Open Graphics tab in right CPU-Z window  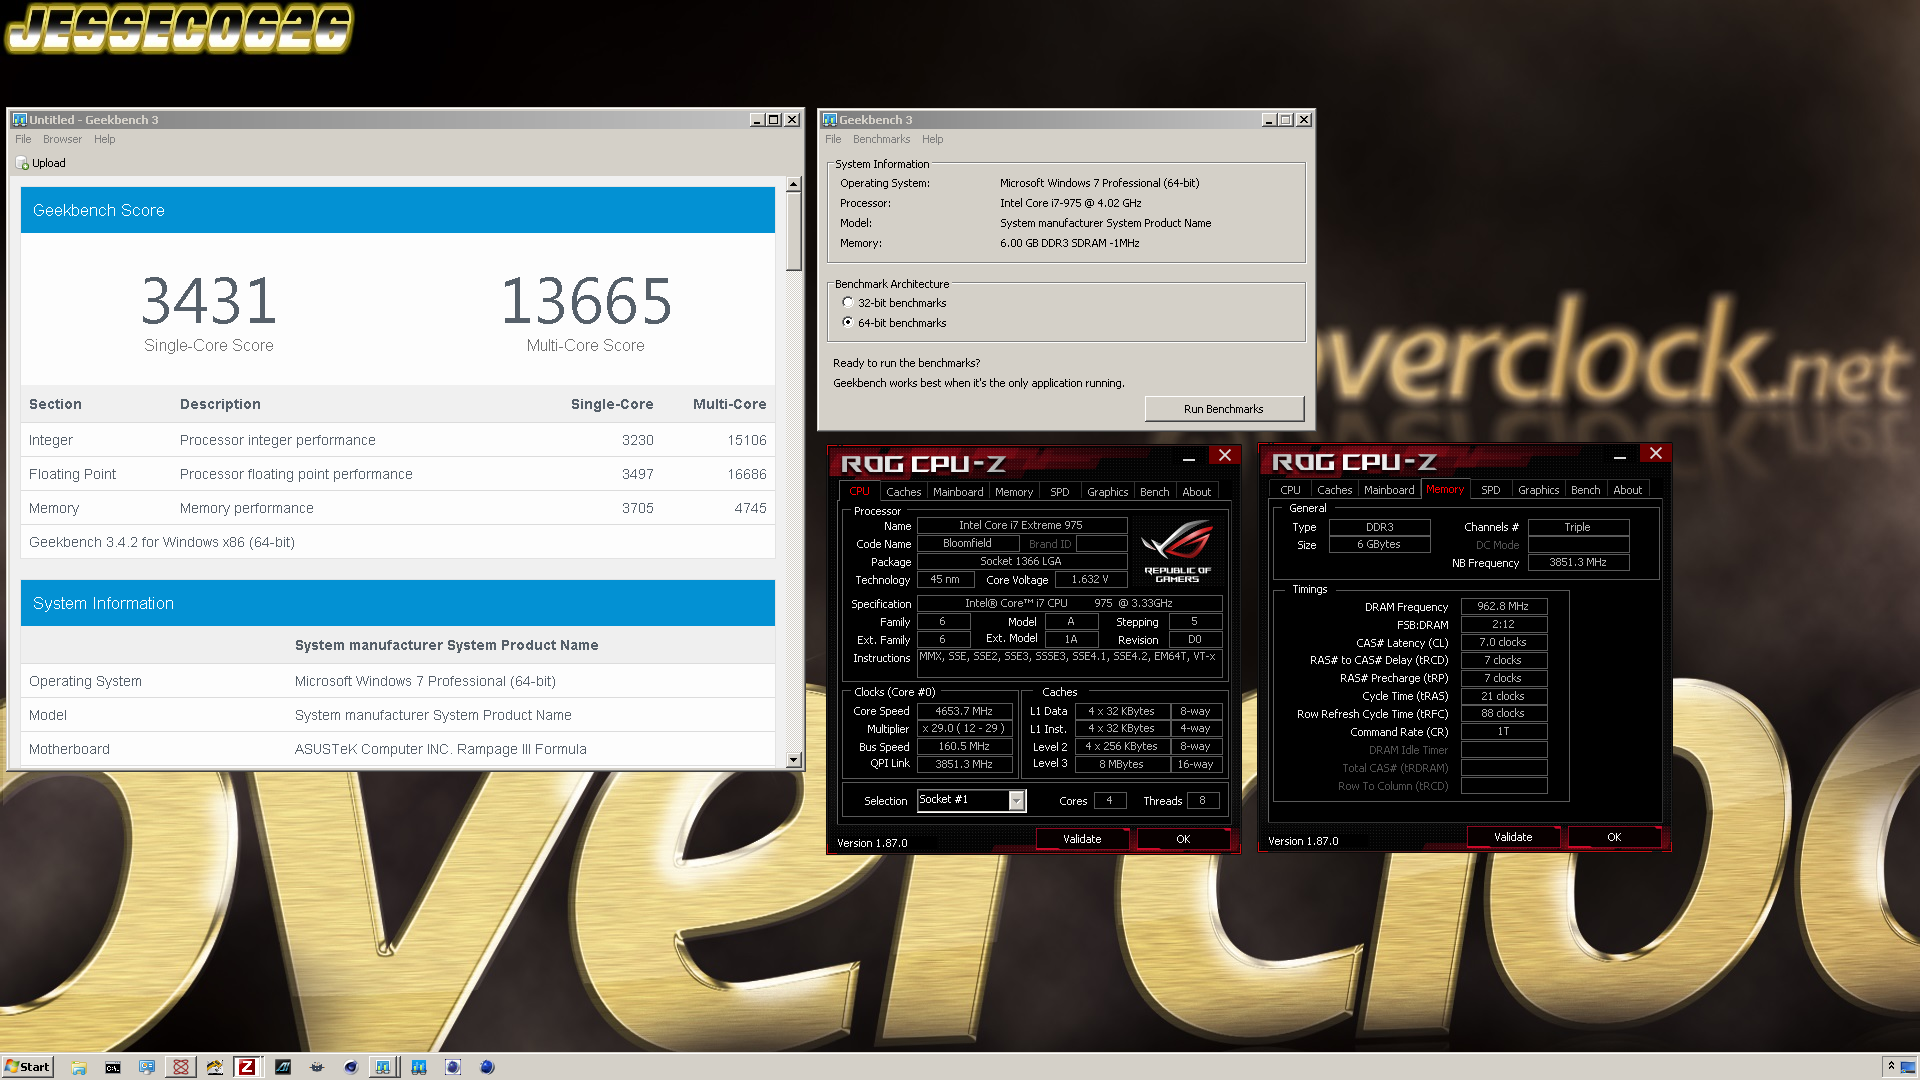(1539, 490)
